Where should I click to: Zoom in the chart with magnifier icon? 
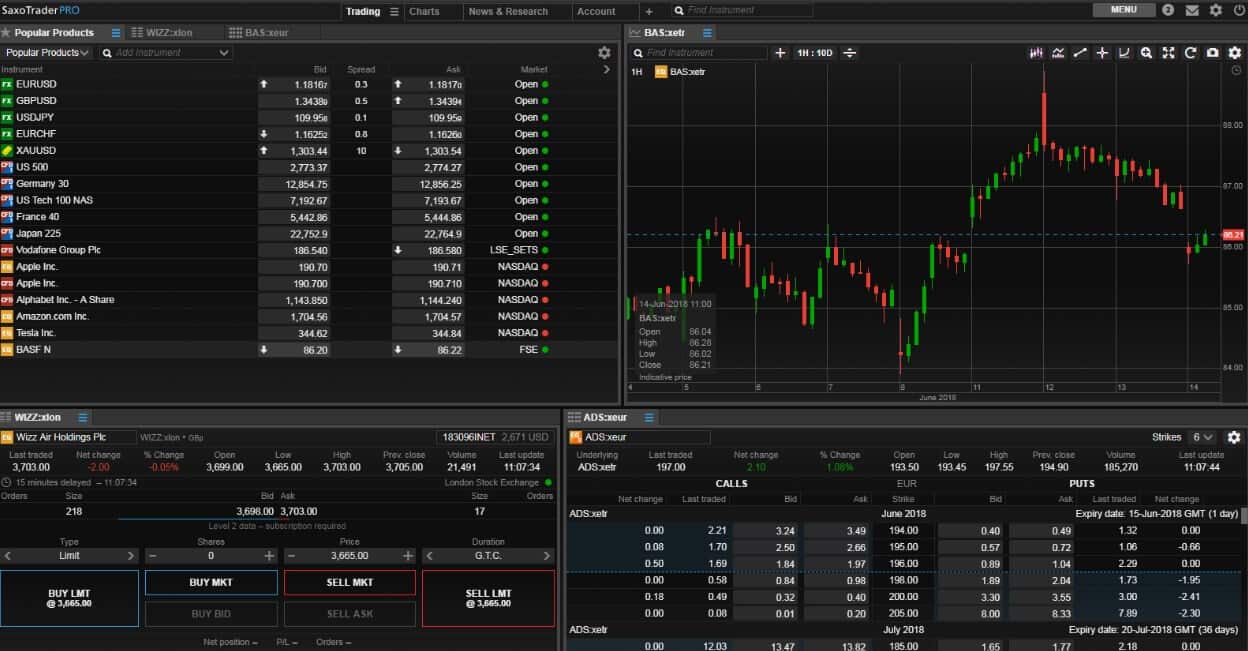1146,53
